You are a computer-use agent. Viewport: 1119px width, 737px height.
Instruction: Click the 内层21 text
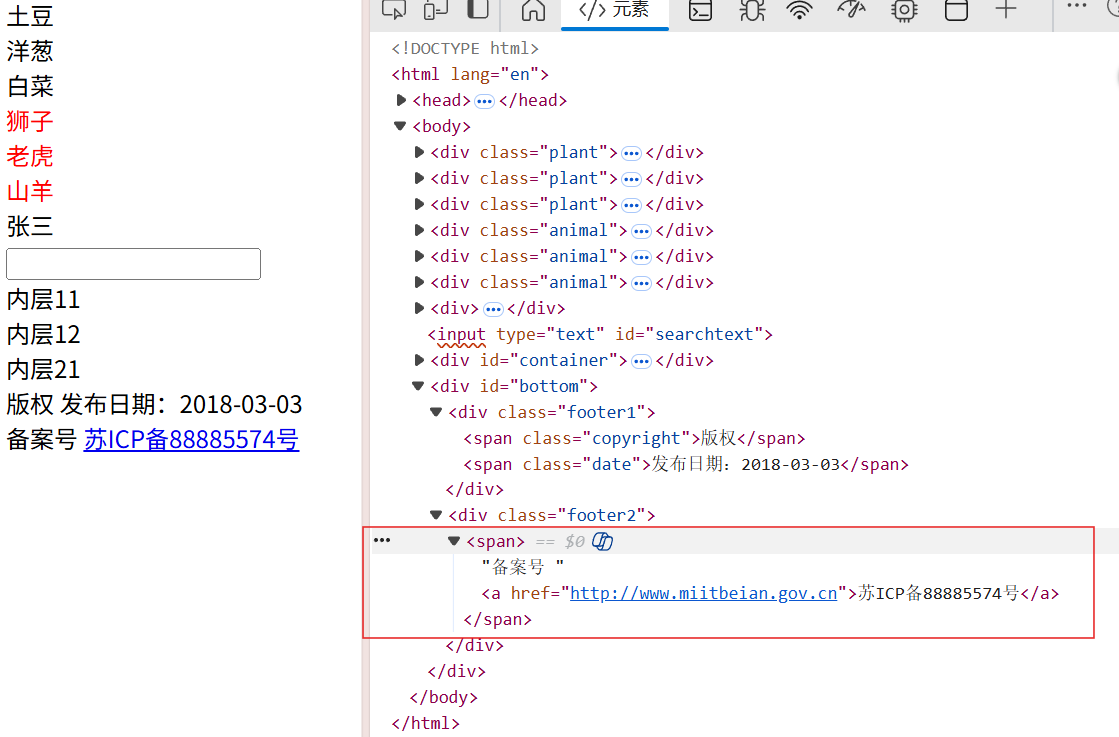click(44, 370)
